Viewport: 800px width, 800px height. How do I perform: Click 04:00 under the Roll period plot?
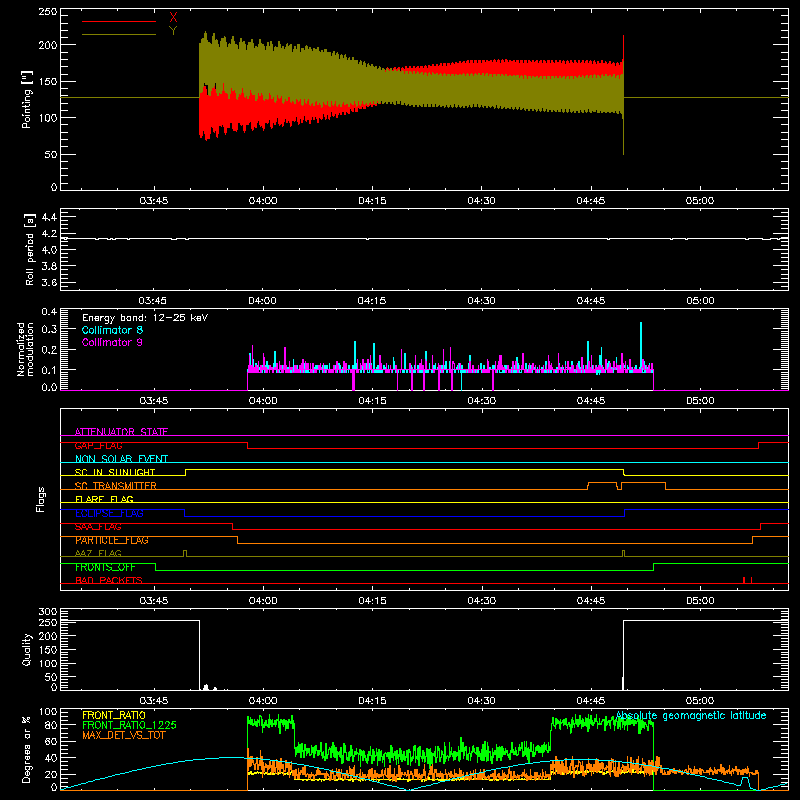tap(262, 301)
